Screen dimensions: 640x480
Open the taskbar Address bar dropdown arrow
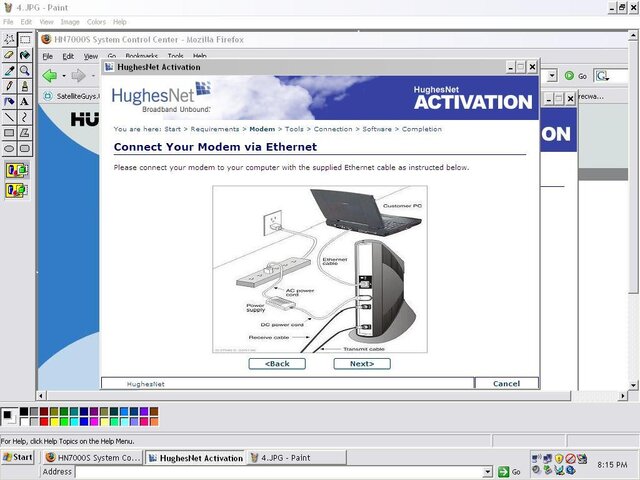(487, 472)
